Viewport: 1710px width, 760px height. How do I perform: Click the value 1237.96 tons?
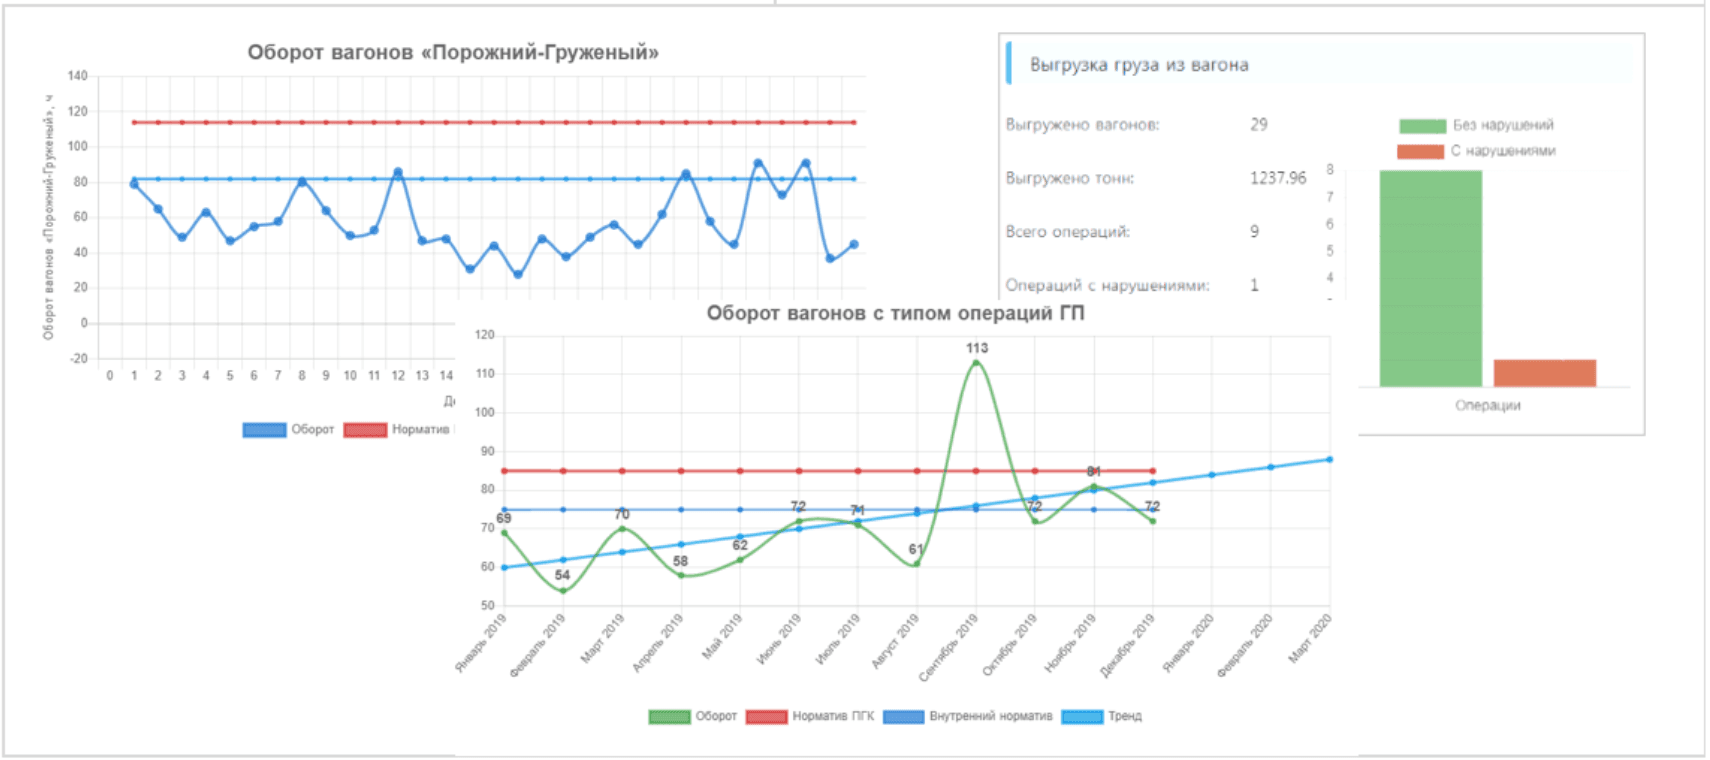tap(1278, 178)
